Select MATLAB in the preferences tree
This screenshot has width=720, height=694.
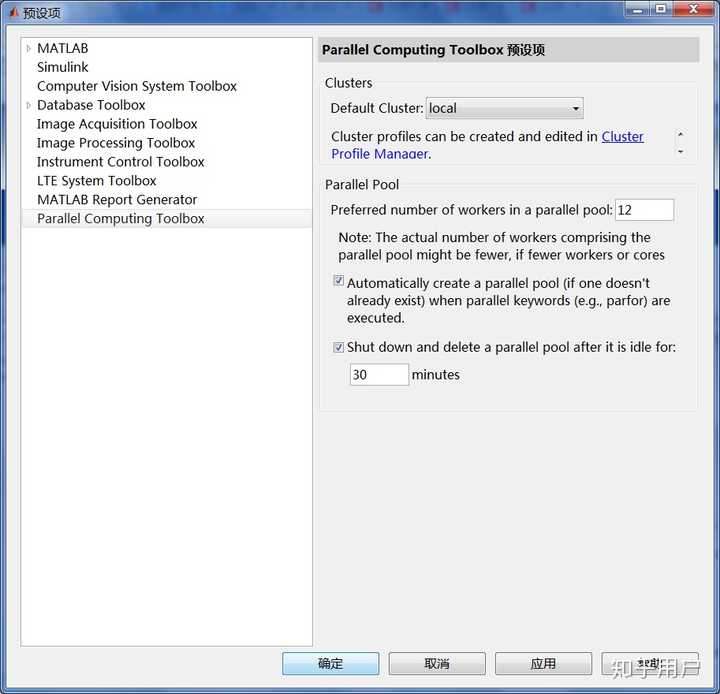click(x=62, y=48)
